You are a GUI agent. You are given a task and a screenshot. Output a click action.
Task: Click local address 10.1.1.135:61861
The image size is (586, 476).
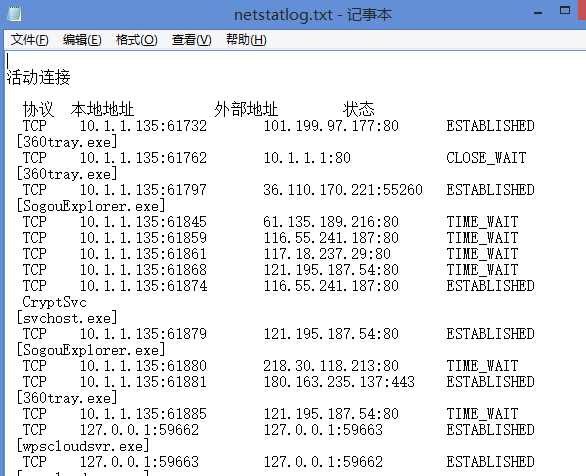[x=143, y=254]
